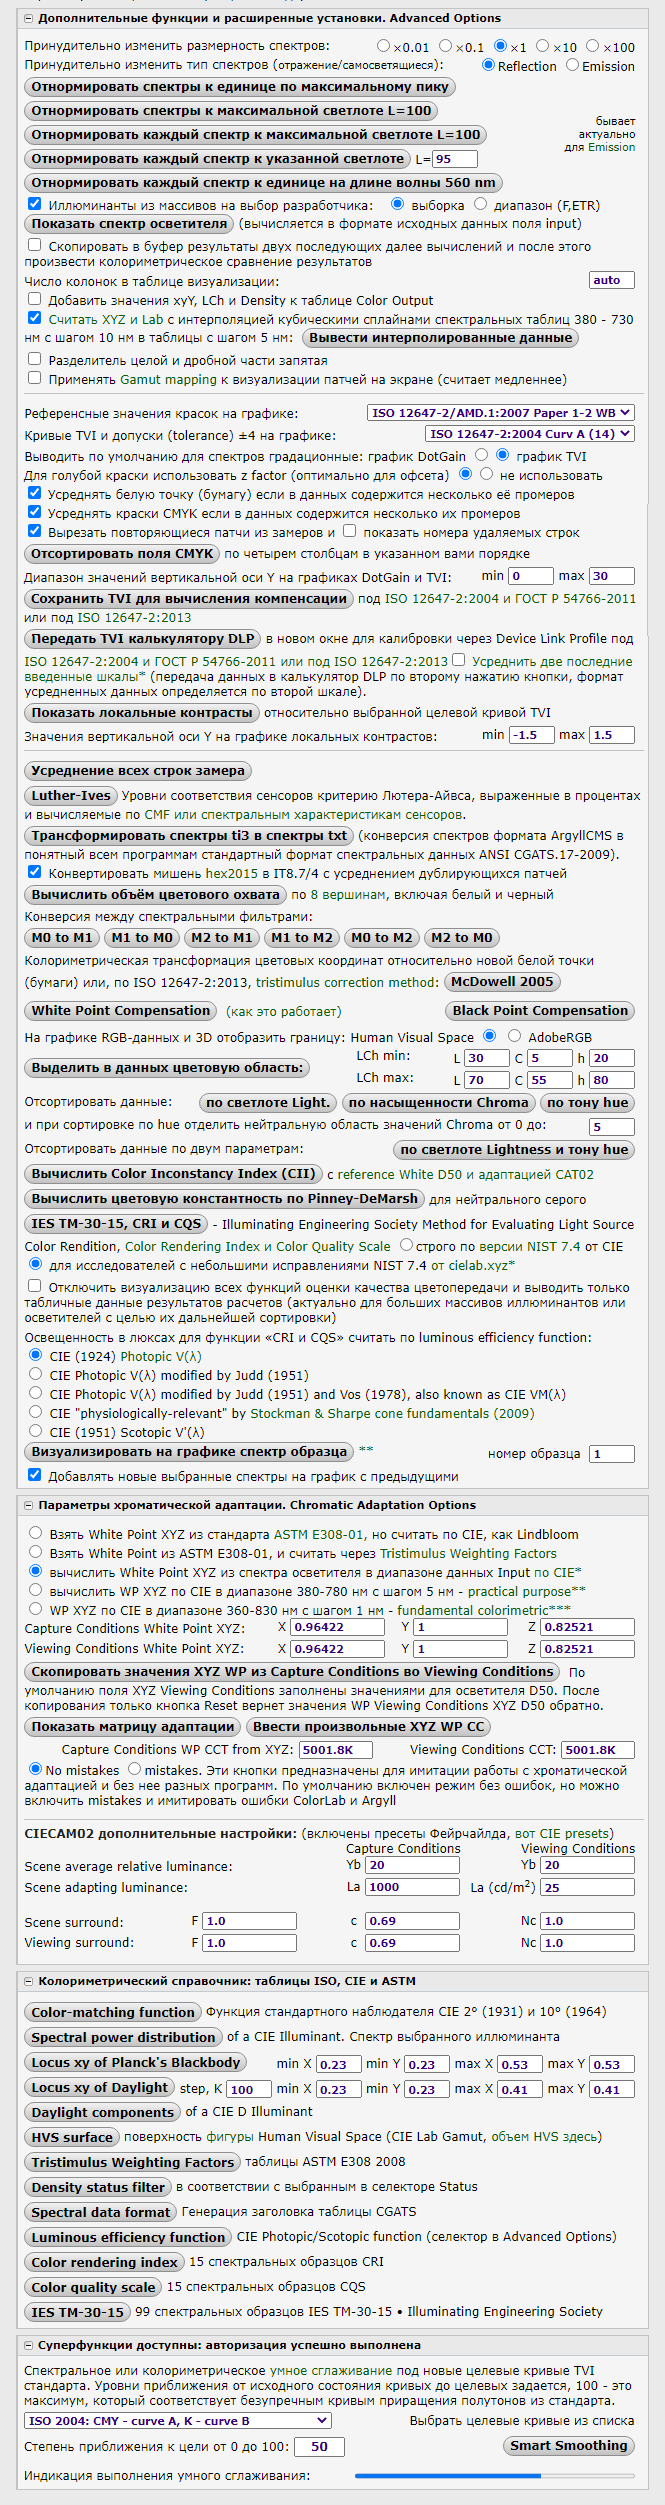Click Вычислить Color Inconstancy Index (CII) button

click(173, 1174)
